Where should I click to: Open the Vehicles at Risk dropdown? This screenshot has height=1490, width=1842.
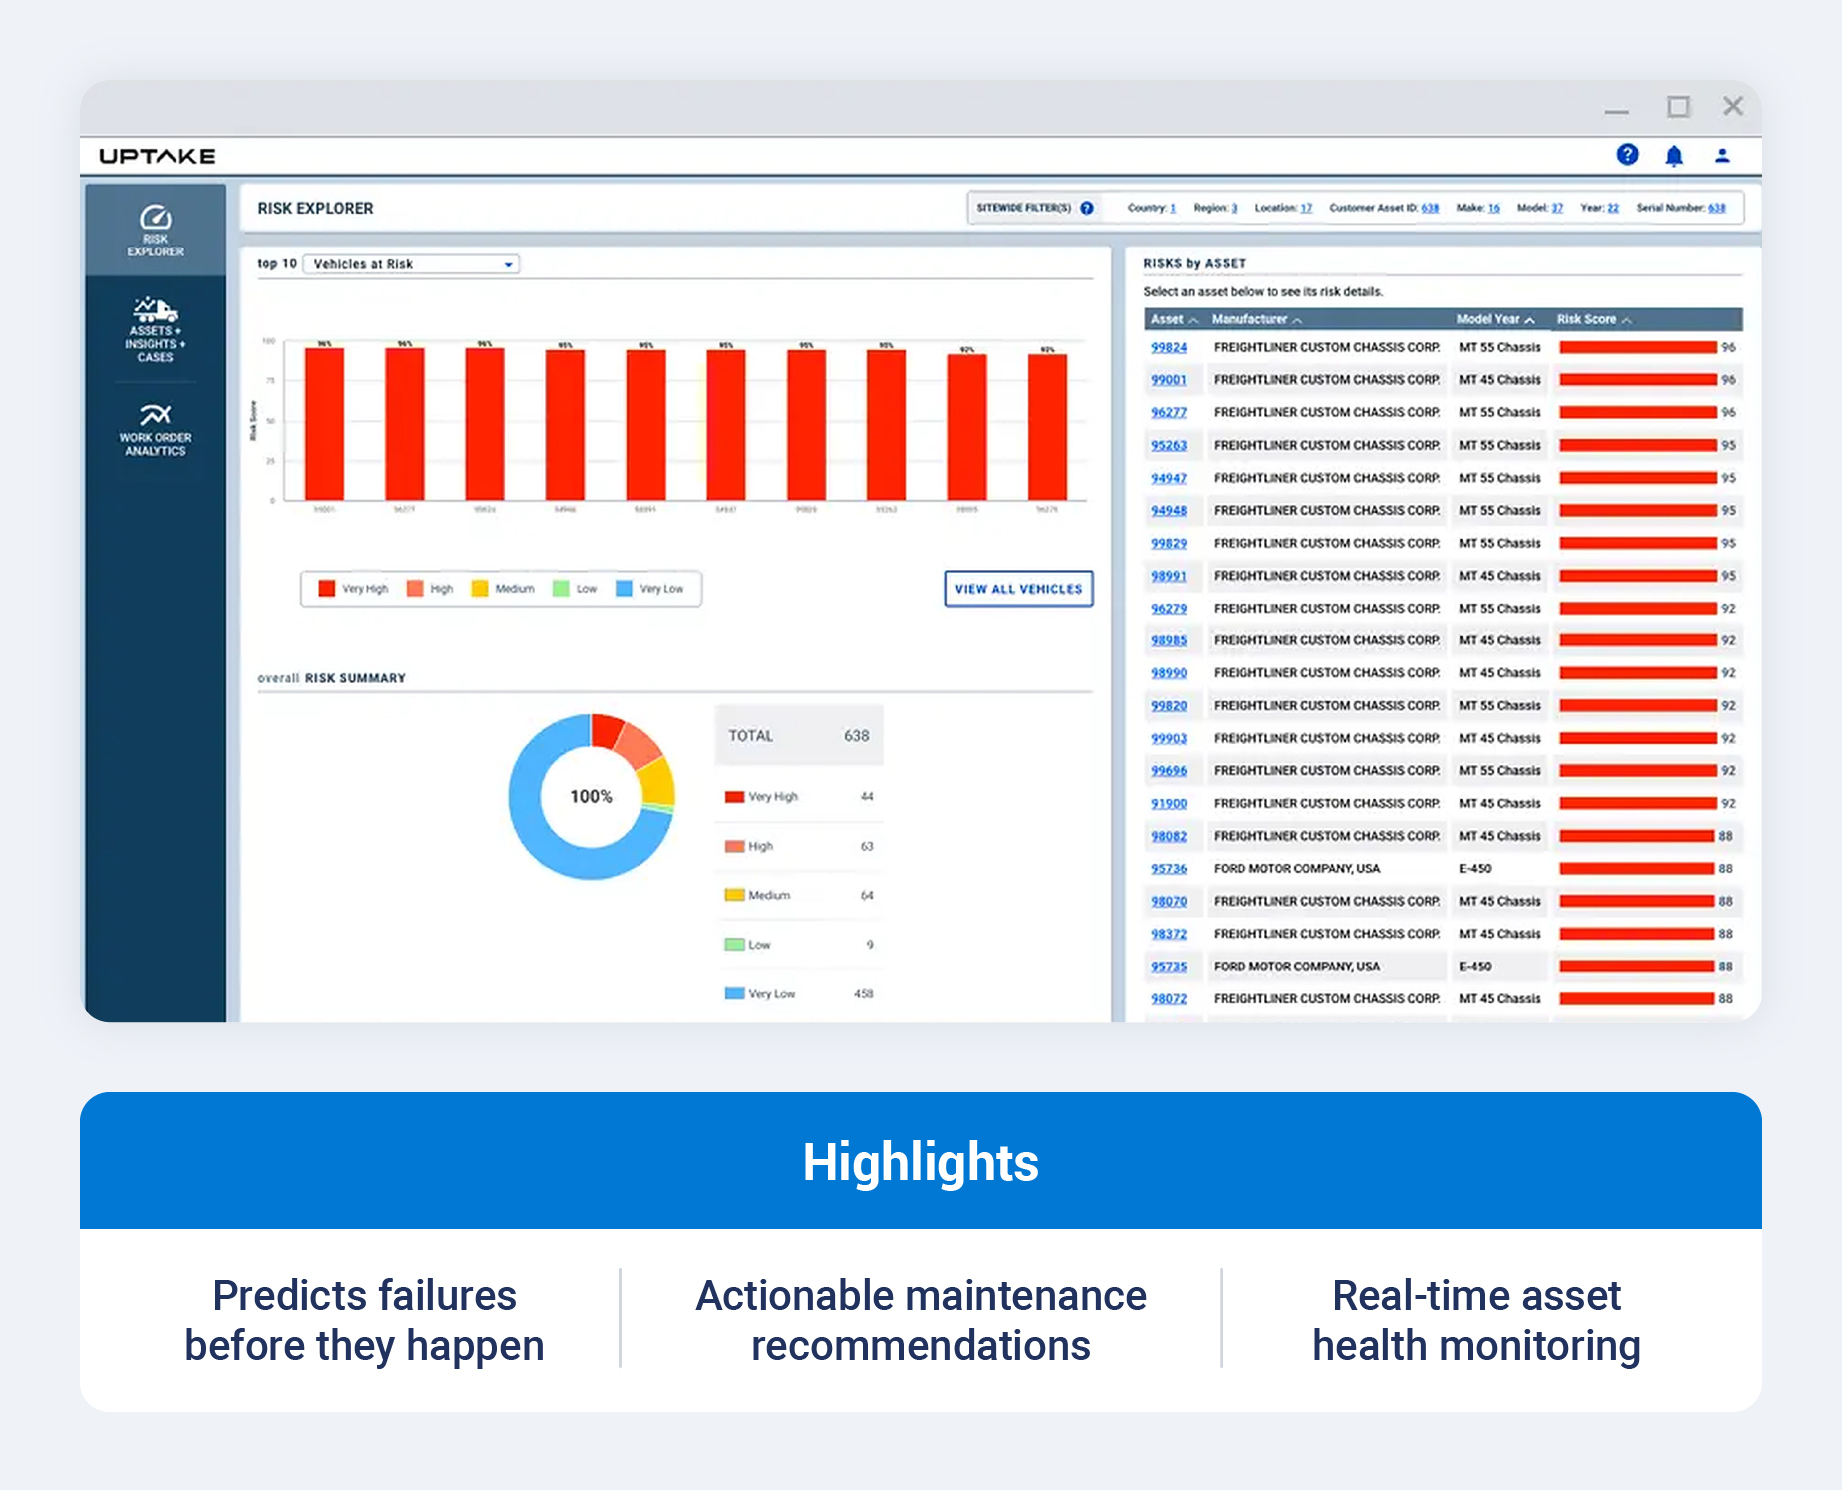(411, 264)
